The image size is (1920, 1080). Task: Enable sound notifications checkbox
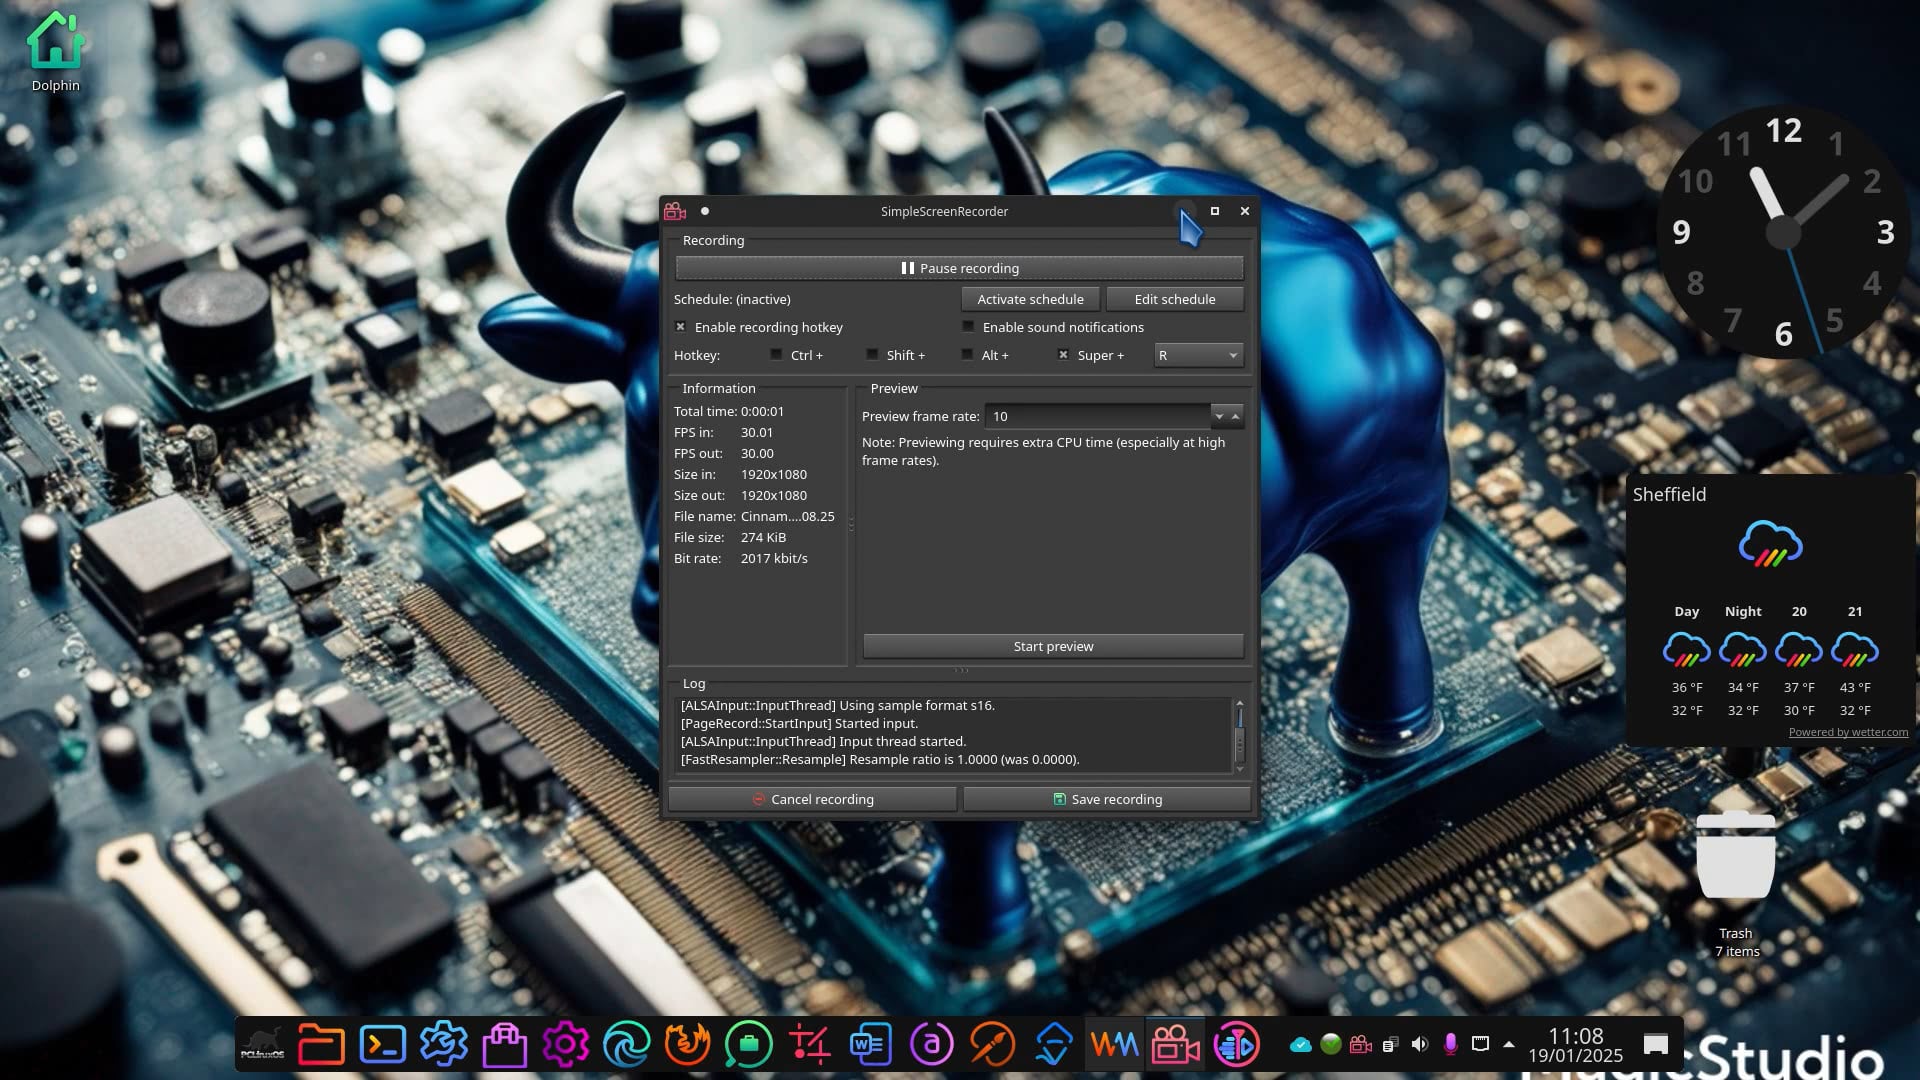point(968,327)
